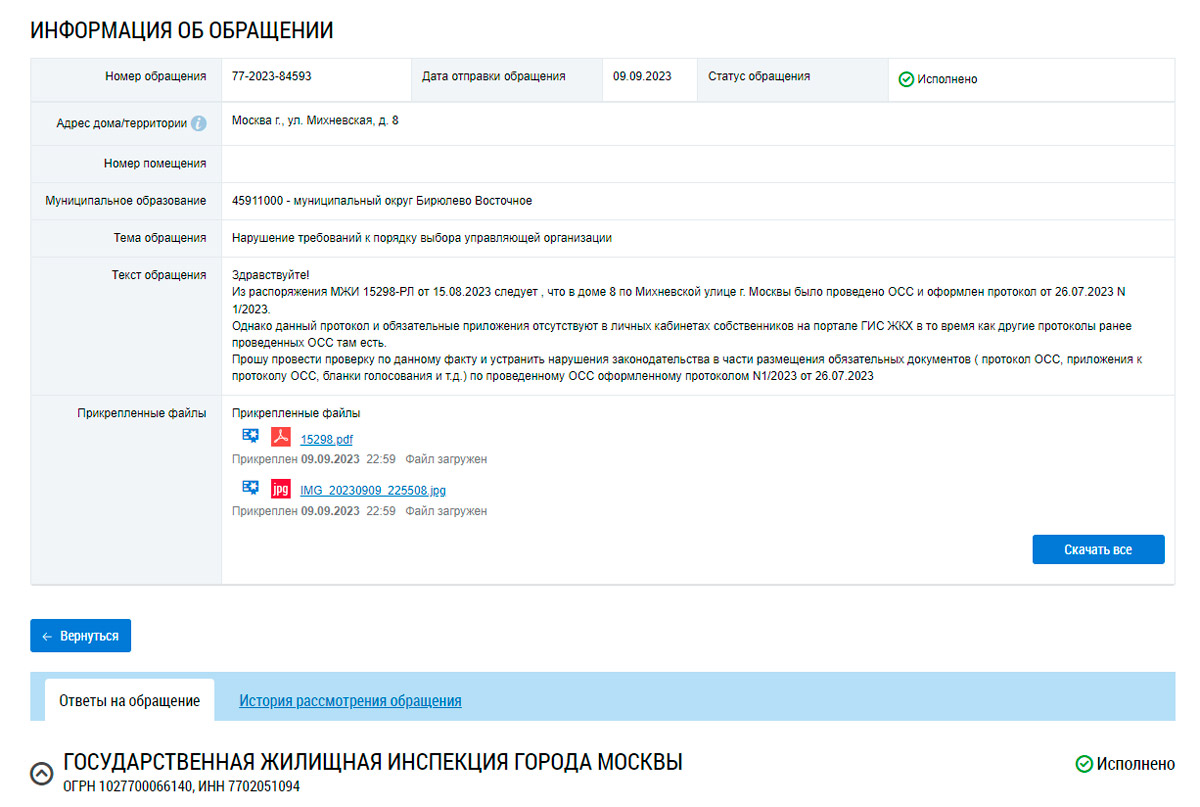
Task: Click the download icon next to 15298.pdf
Action: click(x=251, y=437)
